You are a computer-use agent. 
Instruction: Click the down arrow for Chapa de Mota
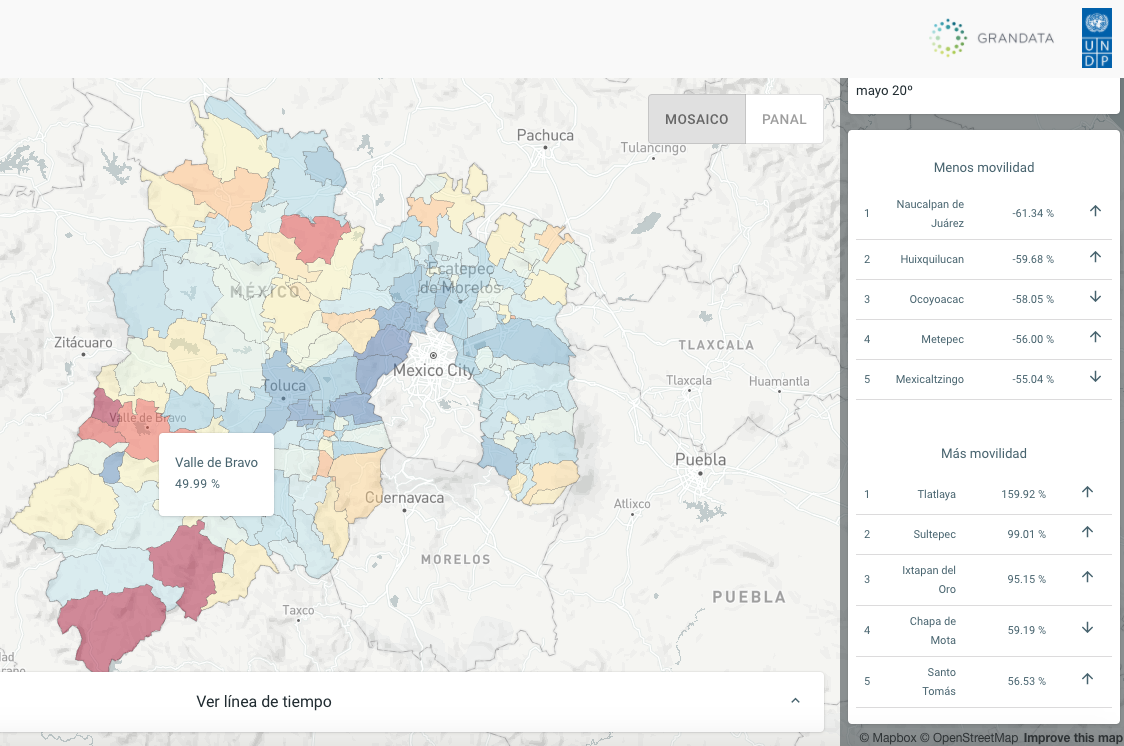1087,628
